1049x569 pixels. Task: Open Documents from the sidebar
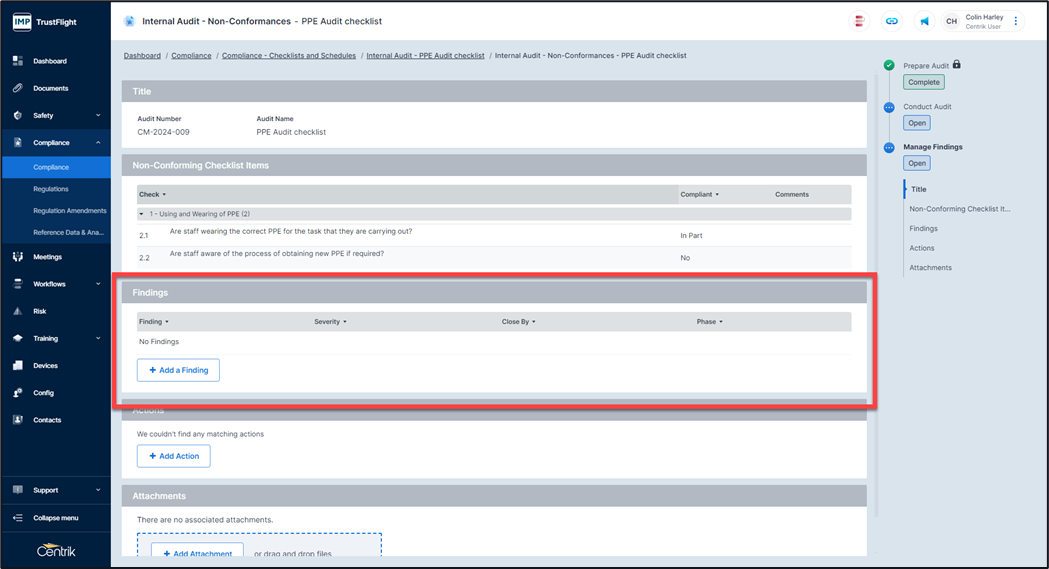pos(50,88)
